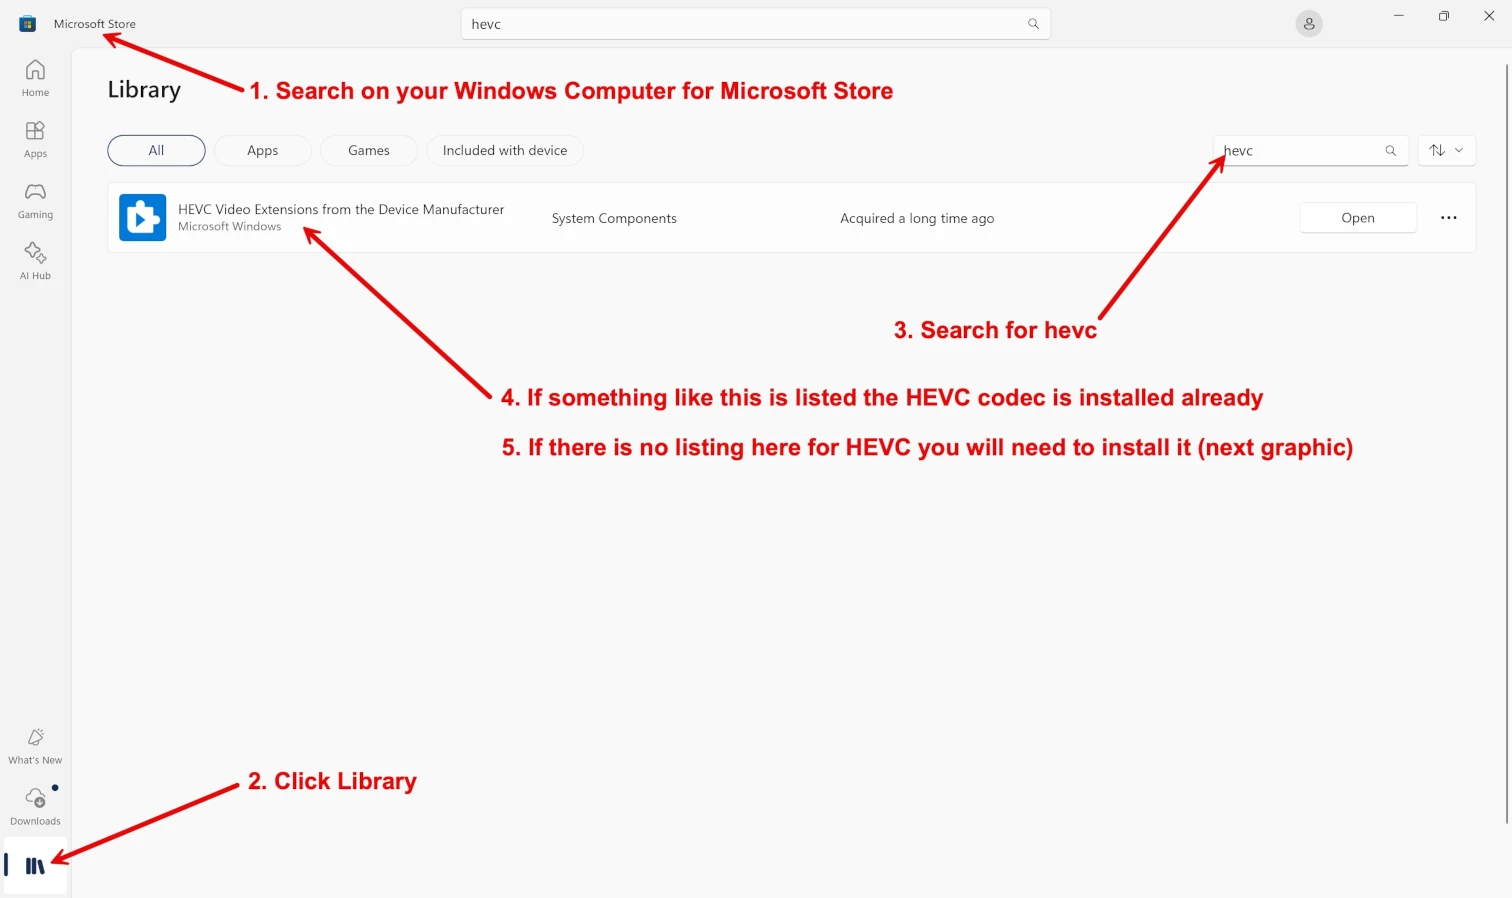1512x898 pixels.
Task: Select the All filter tab
Action: pyautogui.click(x=156, y=150)
